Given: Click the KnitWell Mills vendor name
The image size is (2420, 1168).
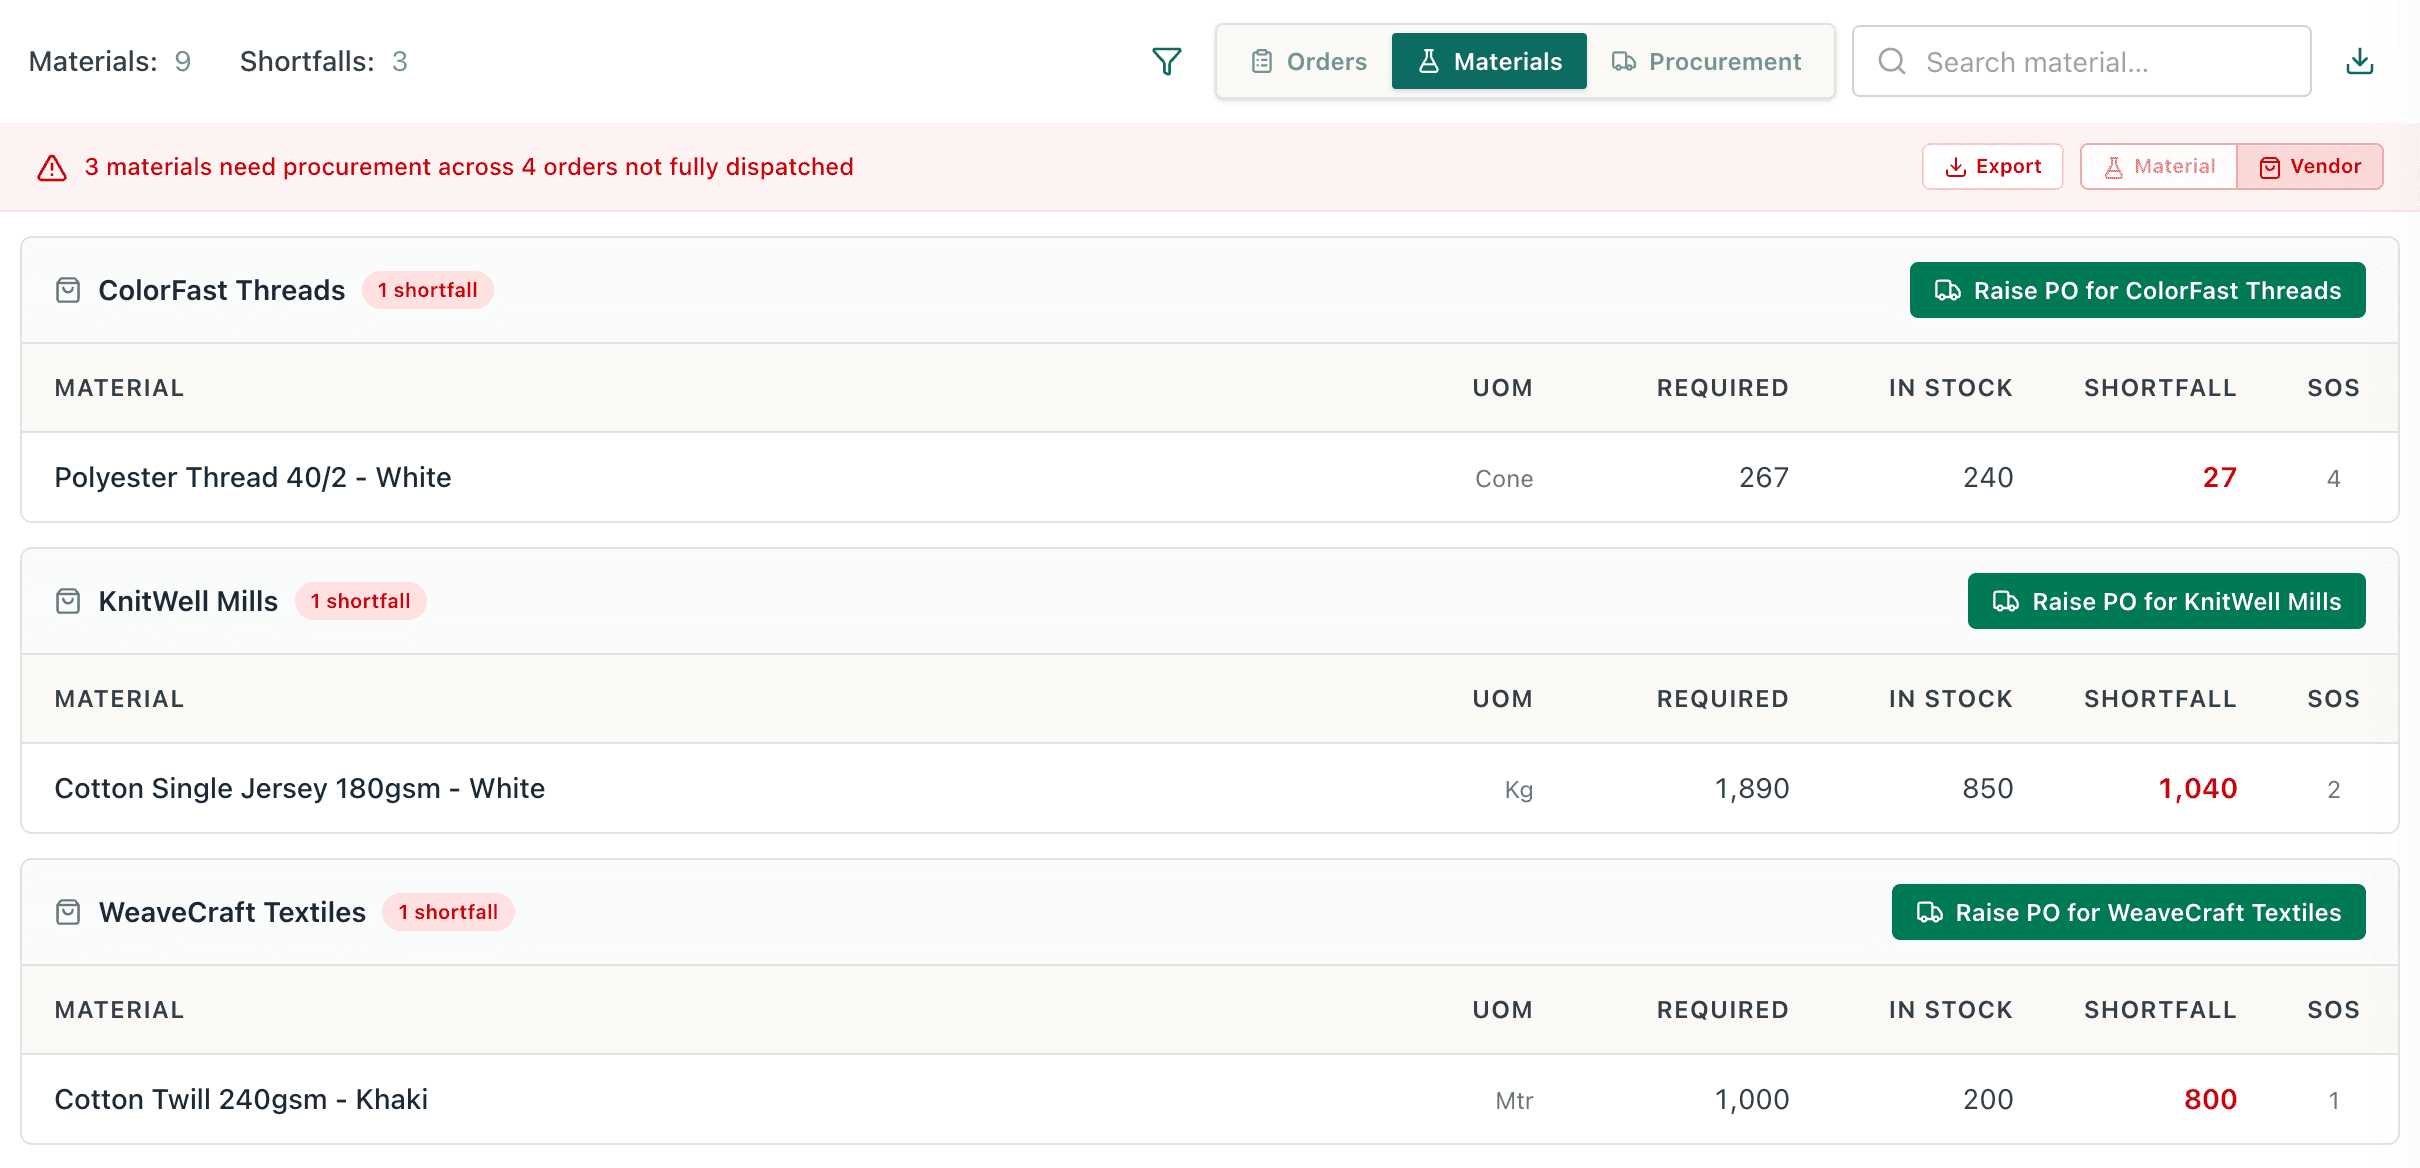Looking at the screenshot, I should [x=188, y=602].
